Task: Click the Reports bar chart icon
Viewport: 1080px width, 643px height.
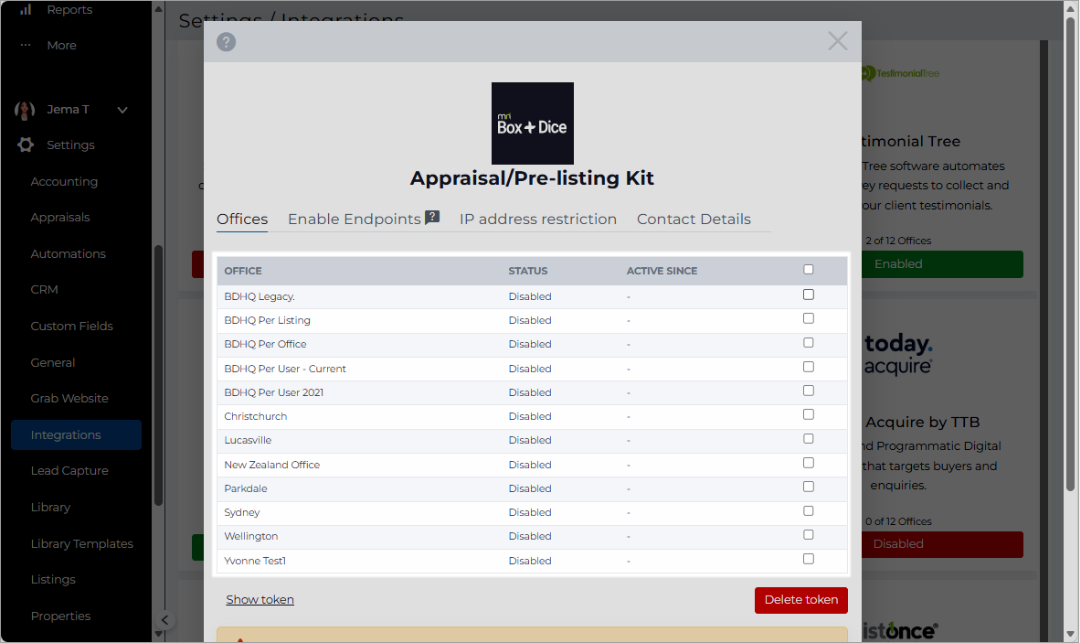Action: click(25, 10)
